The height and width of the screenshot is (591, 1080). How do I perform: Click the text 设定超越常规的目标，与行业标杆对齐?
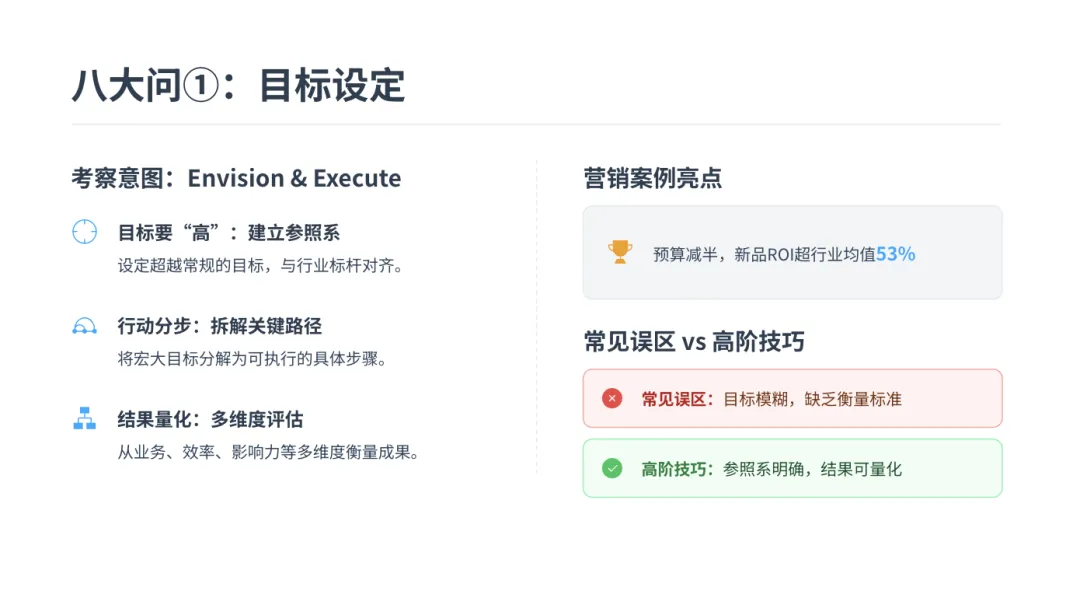pos(260,266)
